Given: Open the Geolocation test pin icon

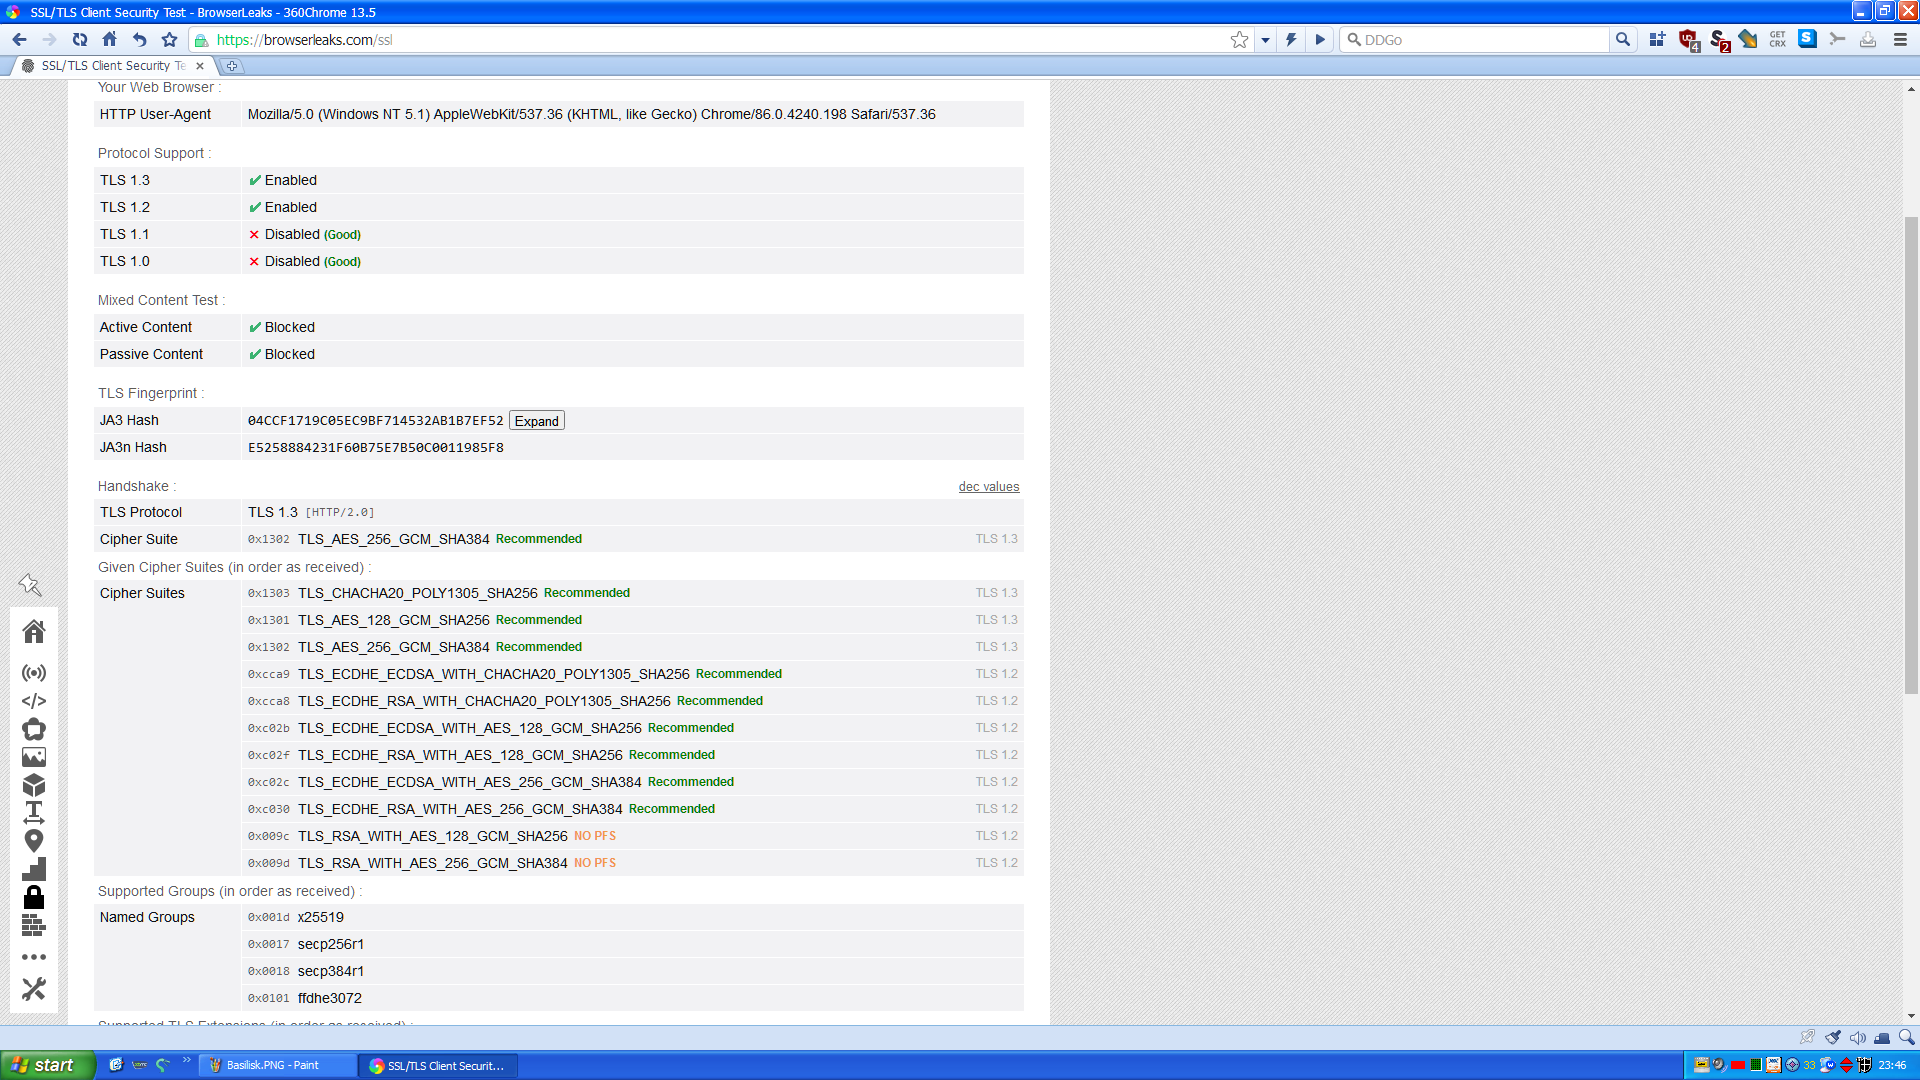Looking at the screenshot, I should pos(34,841).
